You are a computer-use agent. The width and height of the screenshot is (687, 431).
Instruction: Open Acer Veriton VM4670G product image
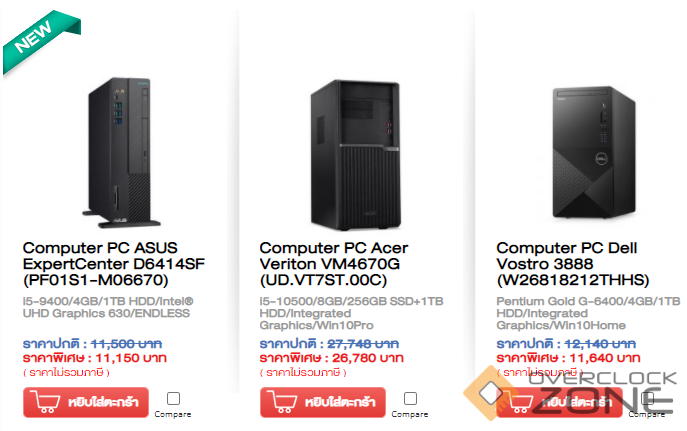pyautogui.click(x=356, y=155)
